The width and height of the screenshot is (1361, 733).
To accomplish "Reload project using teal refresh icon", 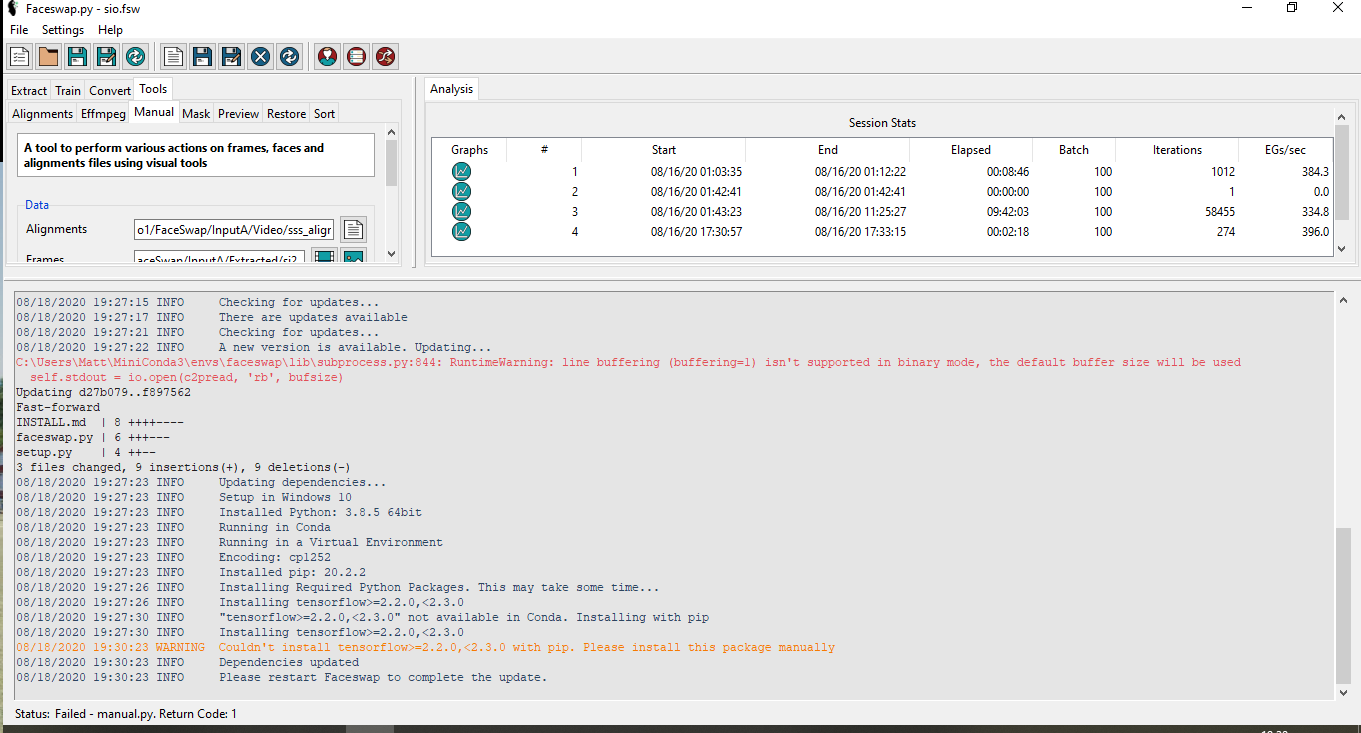I will (x=135, y=57).
